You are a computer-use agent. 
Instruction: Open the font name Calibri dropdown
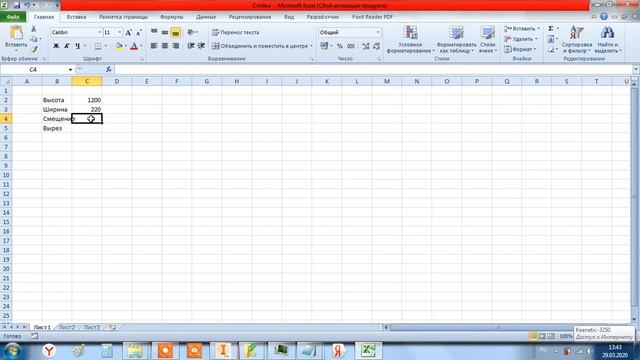[99, 32]
